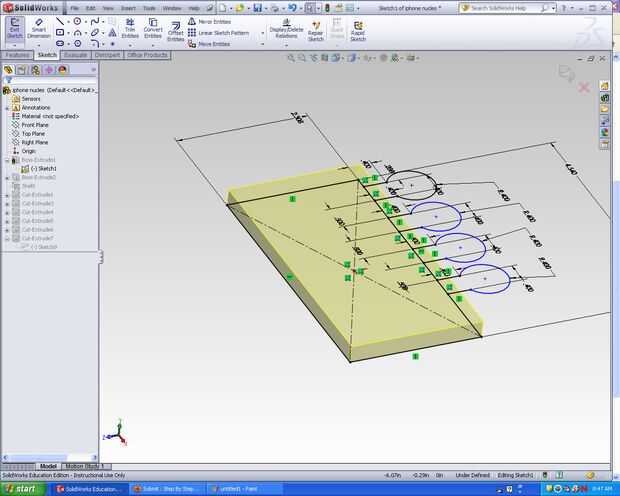Expand the first Cut-Extrude feature node

(x=7, y=195)
